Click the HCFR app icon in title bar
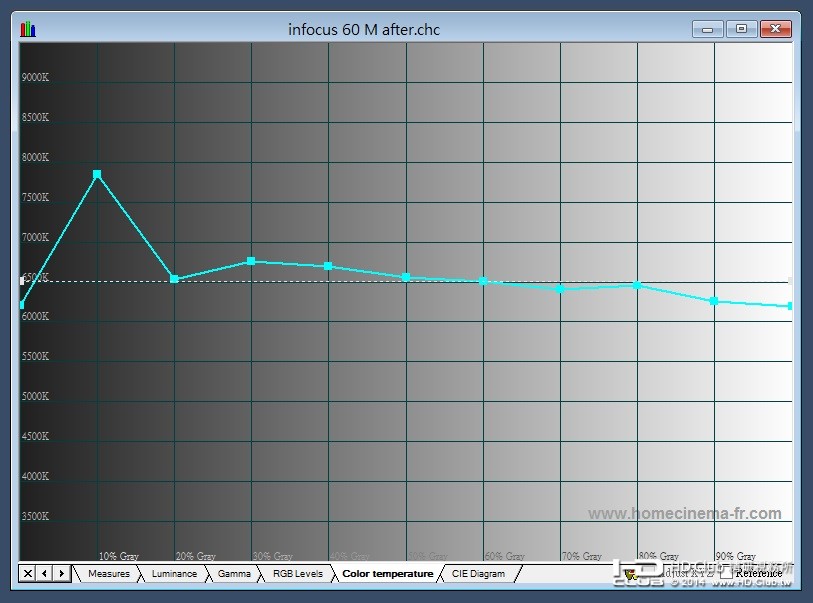813x603 pixels. click(x=28, y=29)
